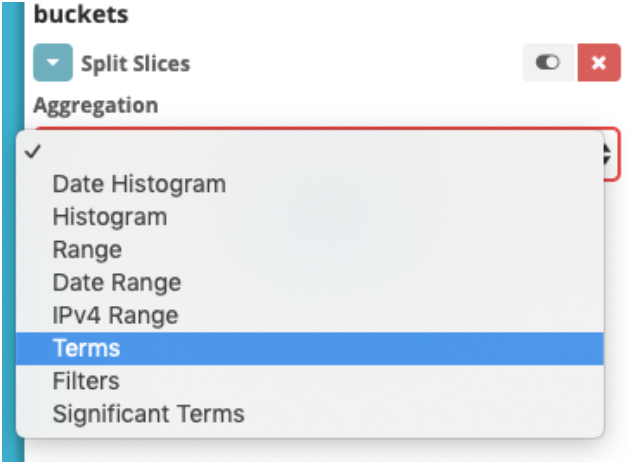The image size is (630, 465).
Task: Pick Filters from the dropdown list
Action: pos(86,381)
